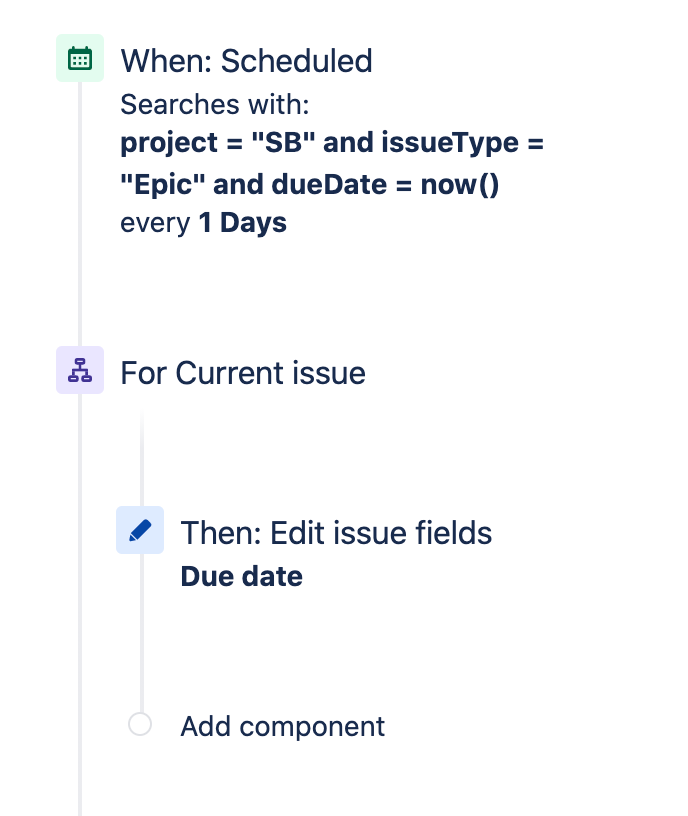
Task: Click the bold "Due date" field label
Action: [241, 577]
